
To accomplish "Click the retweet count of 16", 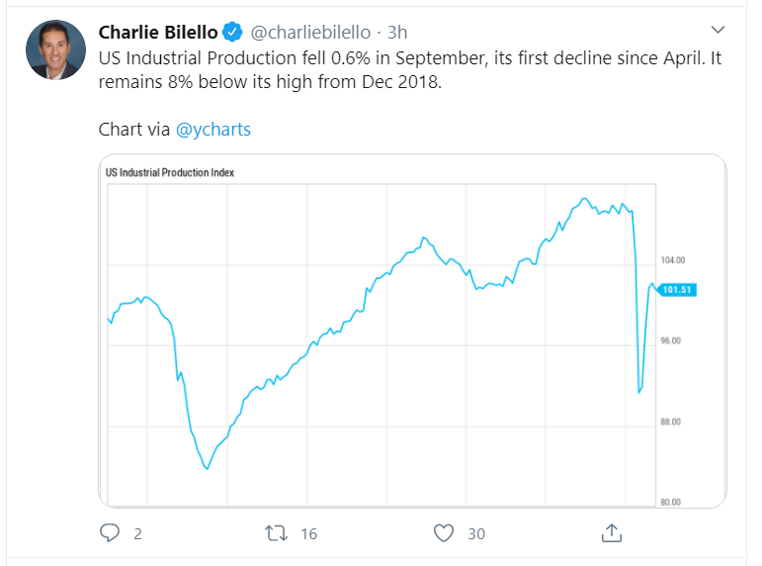I will pyautogui.click(x=308, y=534).
